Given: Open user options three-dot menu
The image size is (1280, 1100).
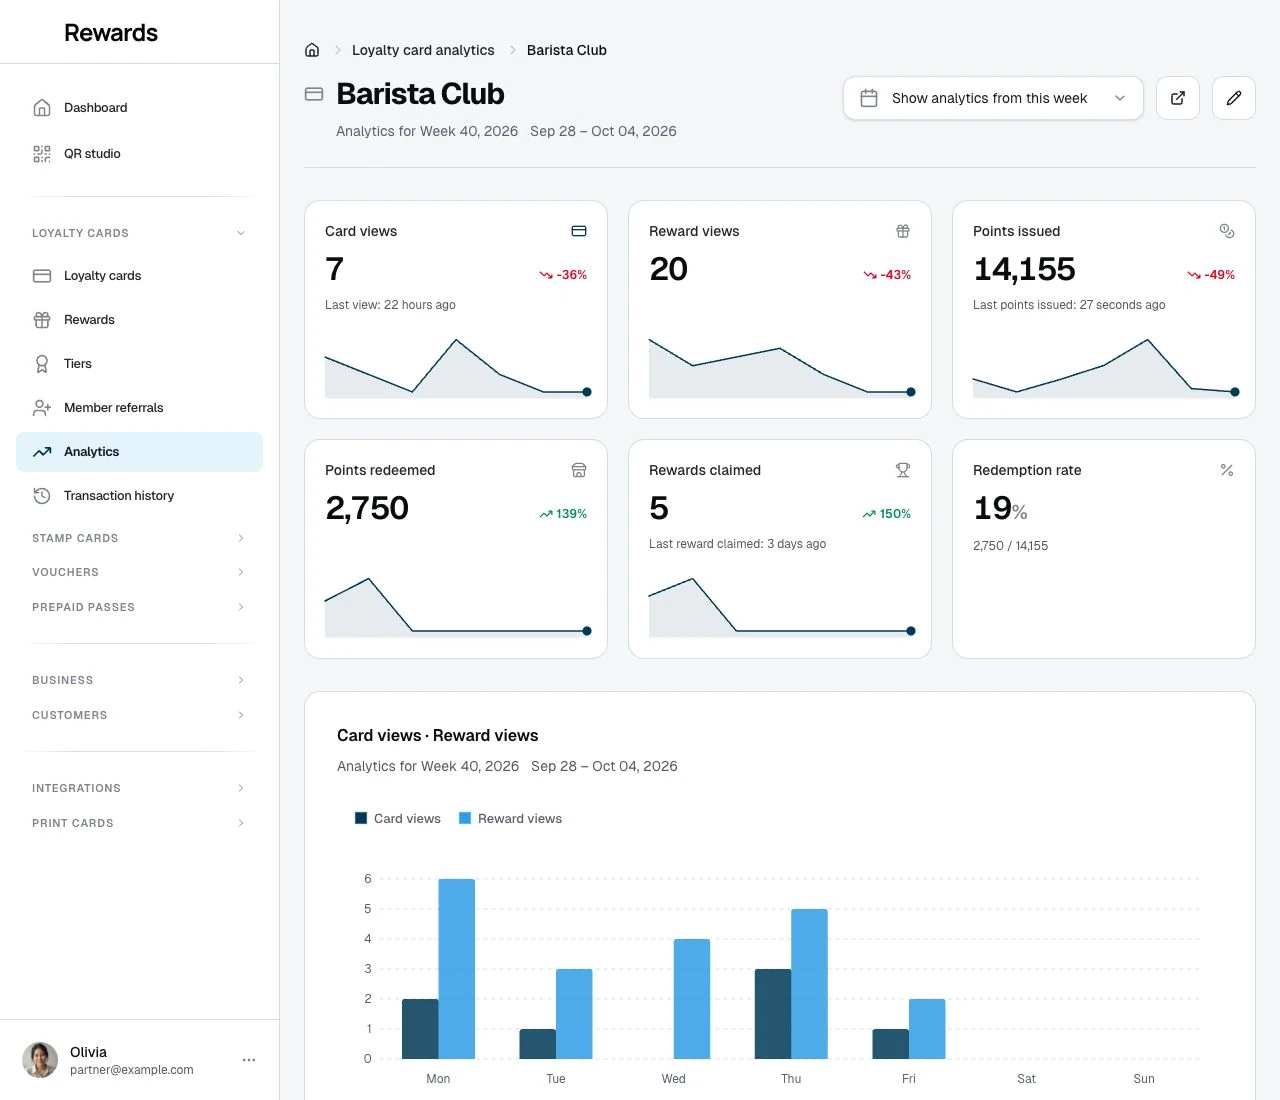Looking at the screenshot, I should (249, 1060).
